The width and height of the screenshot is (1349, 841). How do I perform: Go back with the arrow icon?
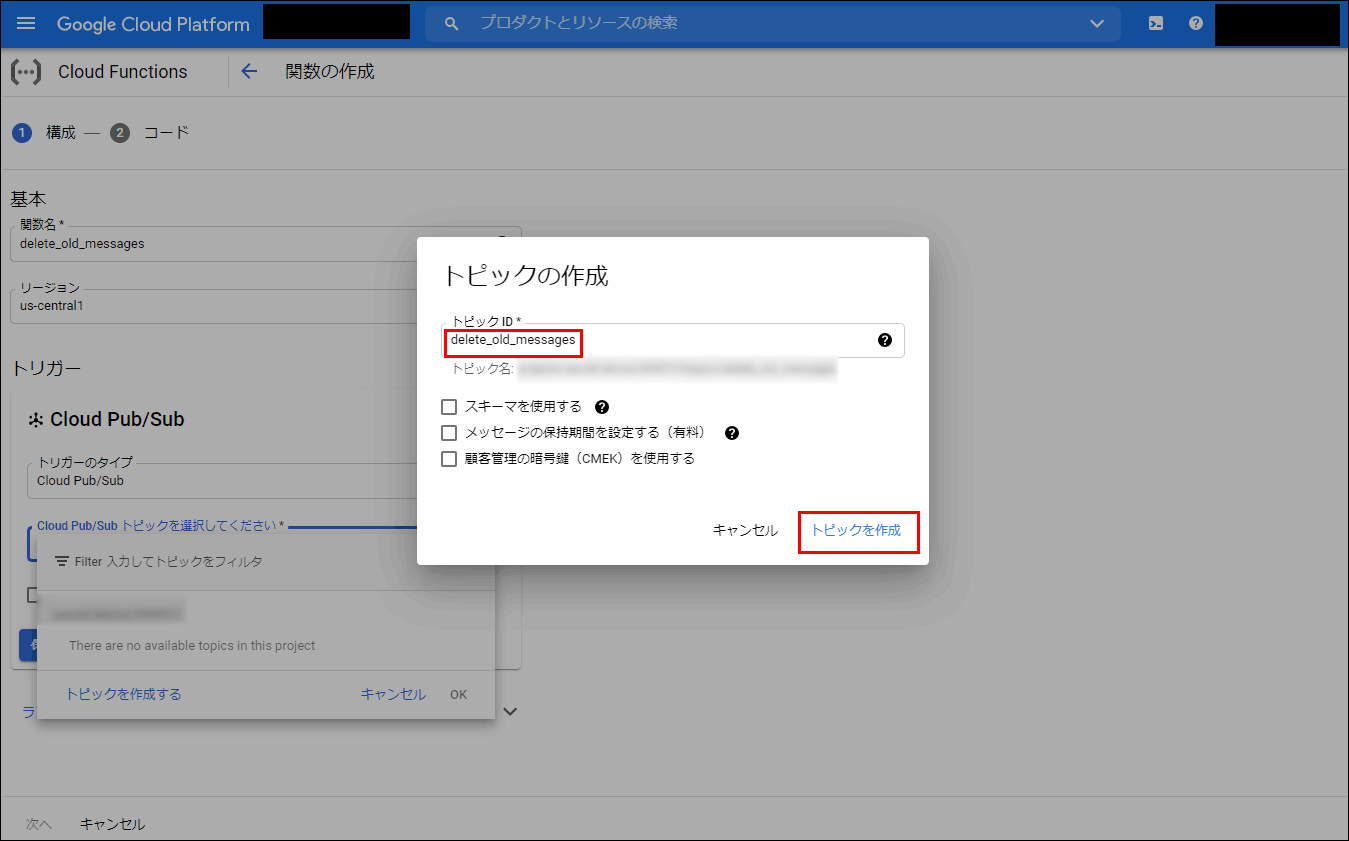(x=249, y=72)
